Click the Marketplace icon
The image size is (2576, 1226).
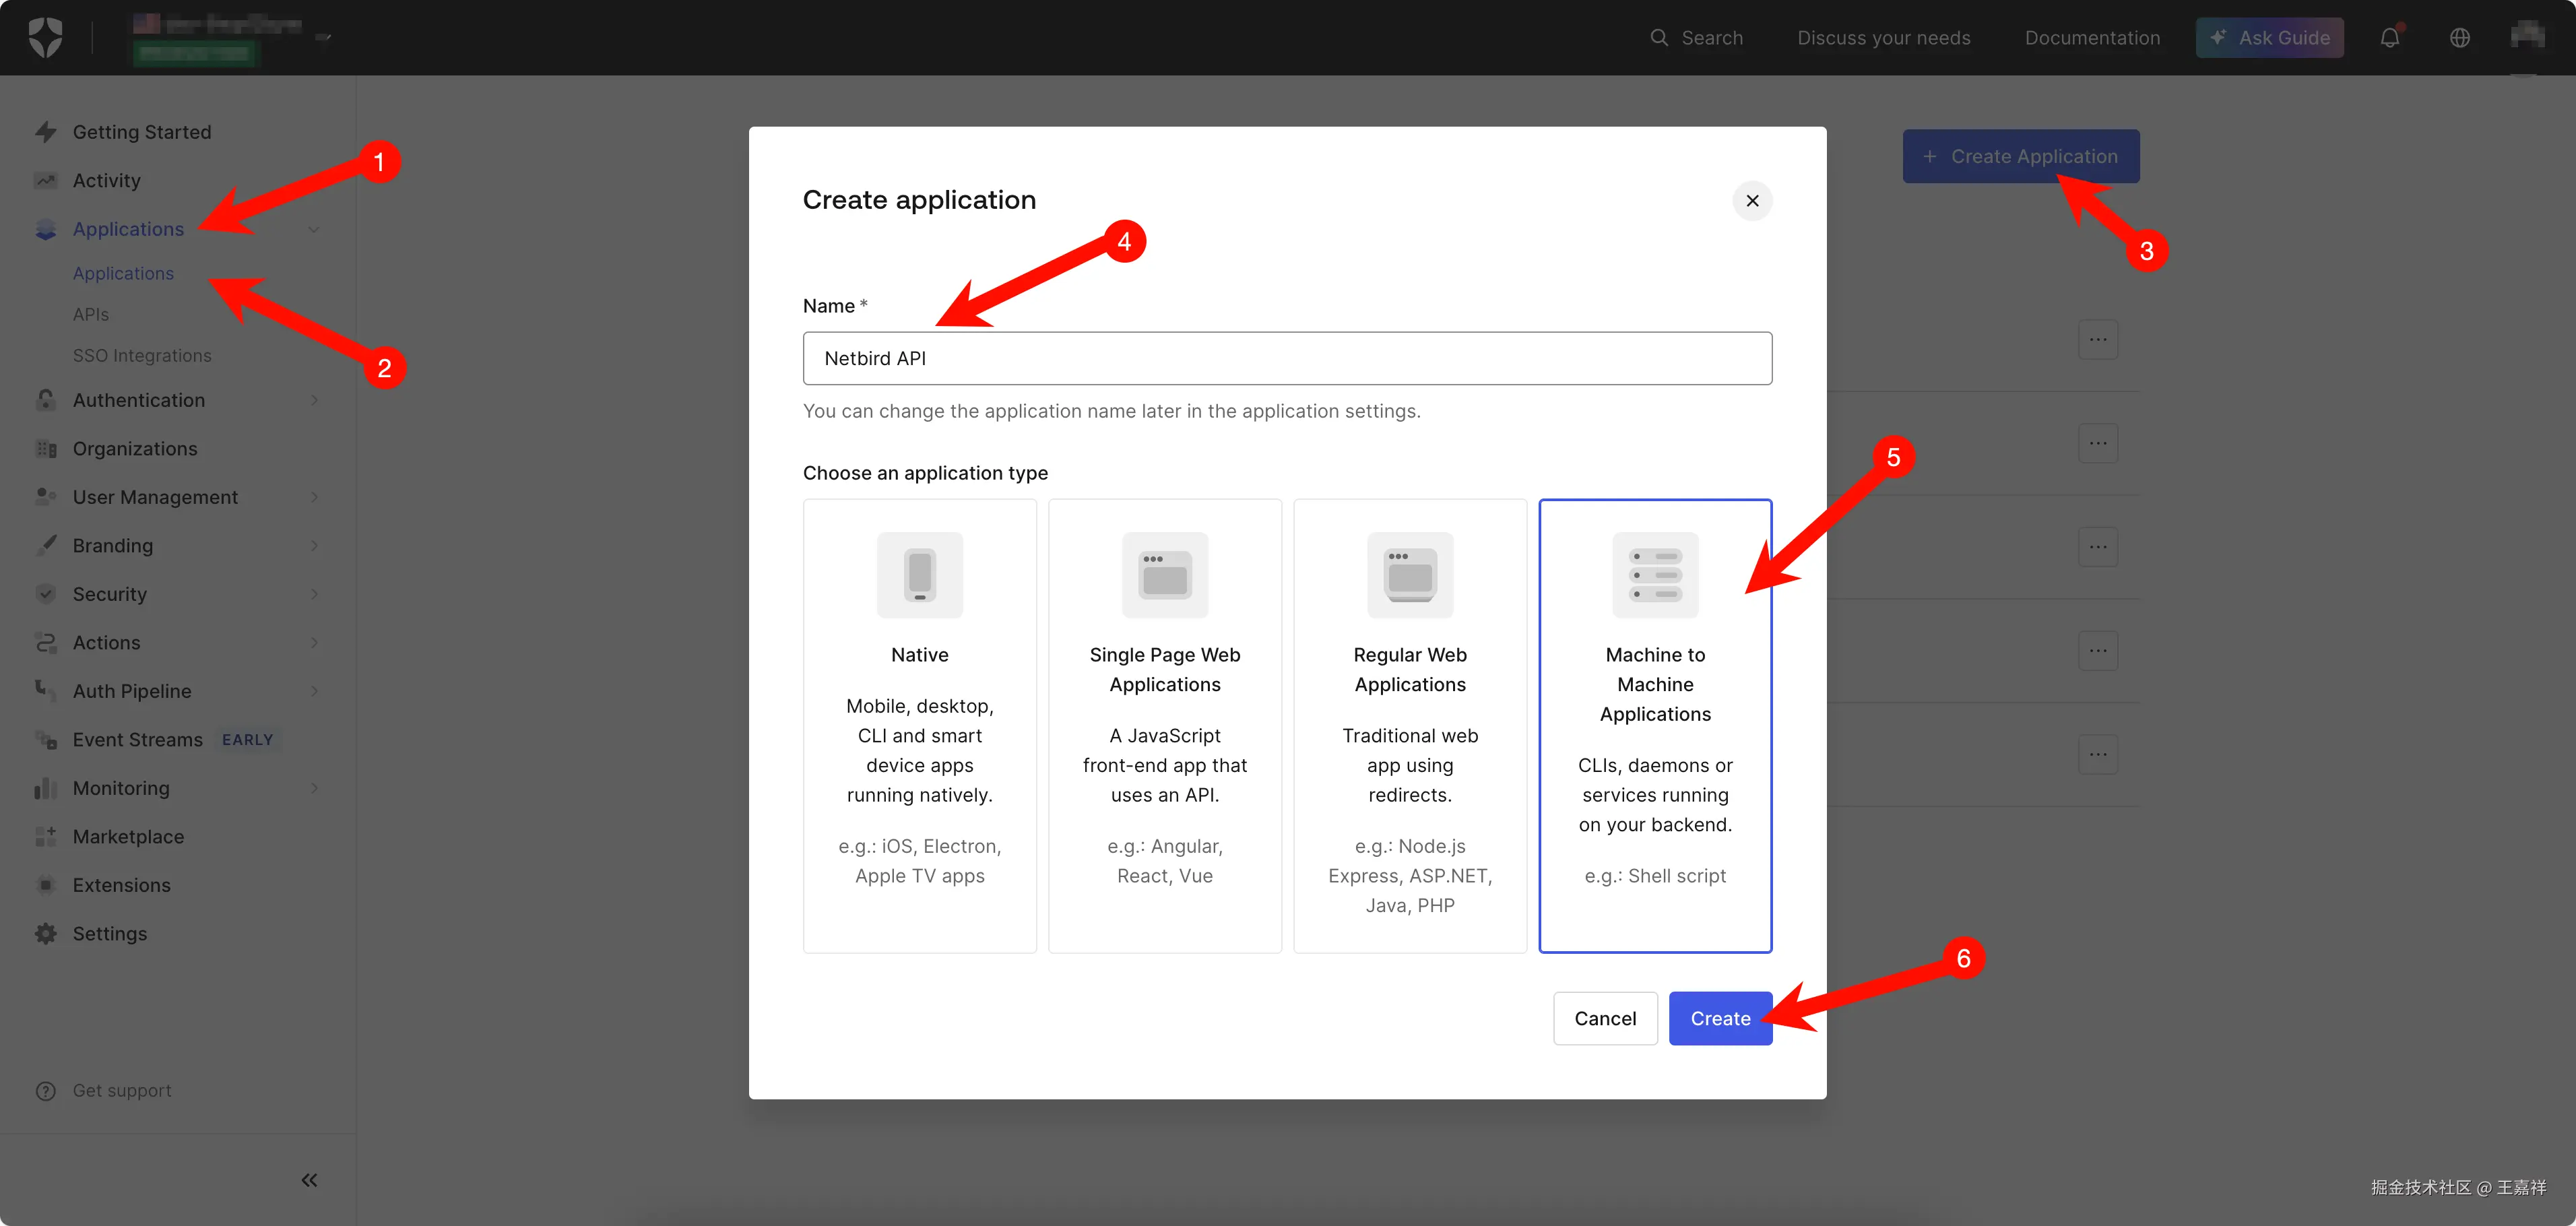click(x=46, y=837)
